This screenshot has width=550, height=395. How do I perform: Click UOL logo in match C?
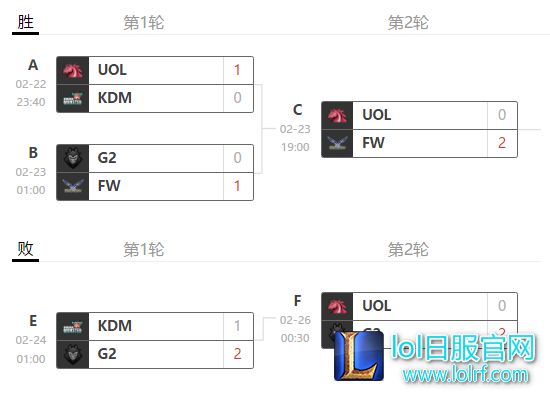pyautogui.click(x=337, y=115)
